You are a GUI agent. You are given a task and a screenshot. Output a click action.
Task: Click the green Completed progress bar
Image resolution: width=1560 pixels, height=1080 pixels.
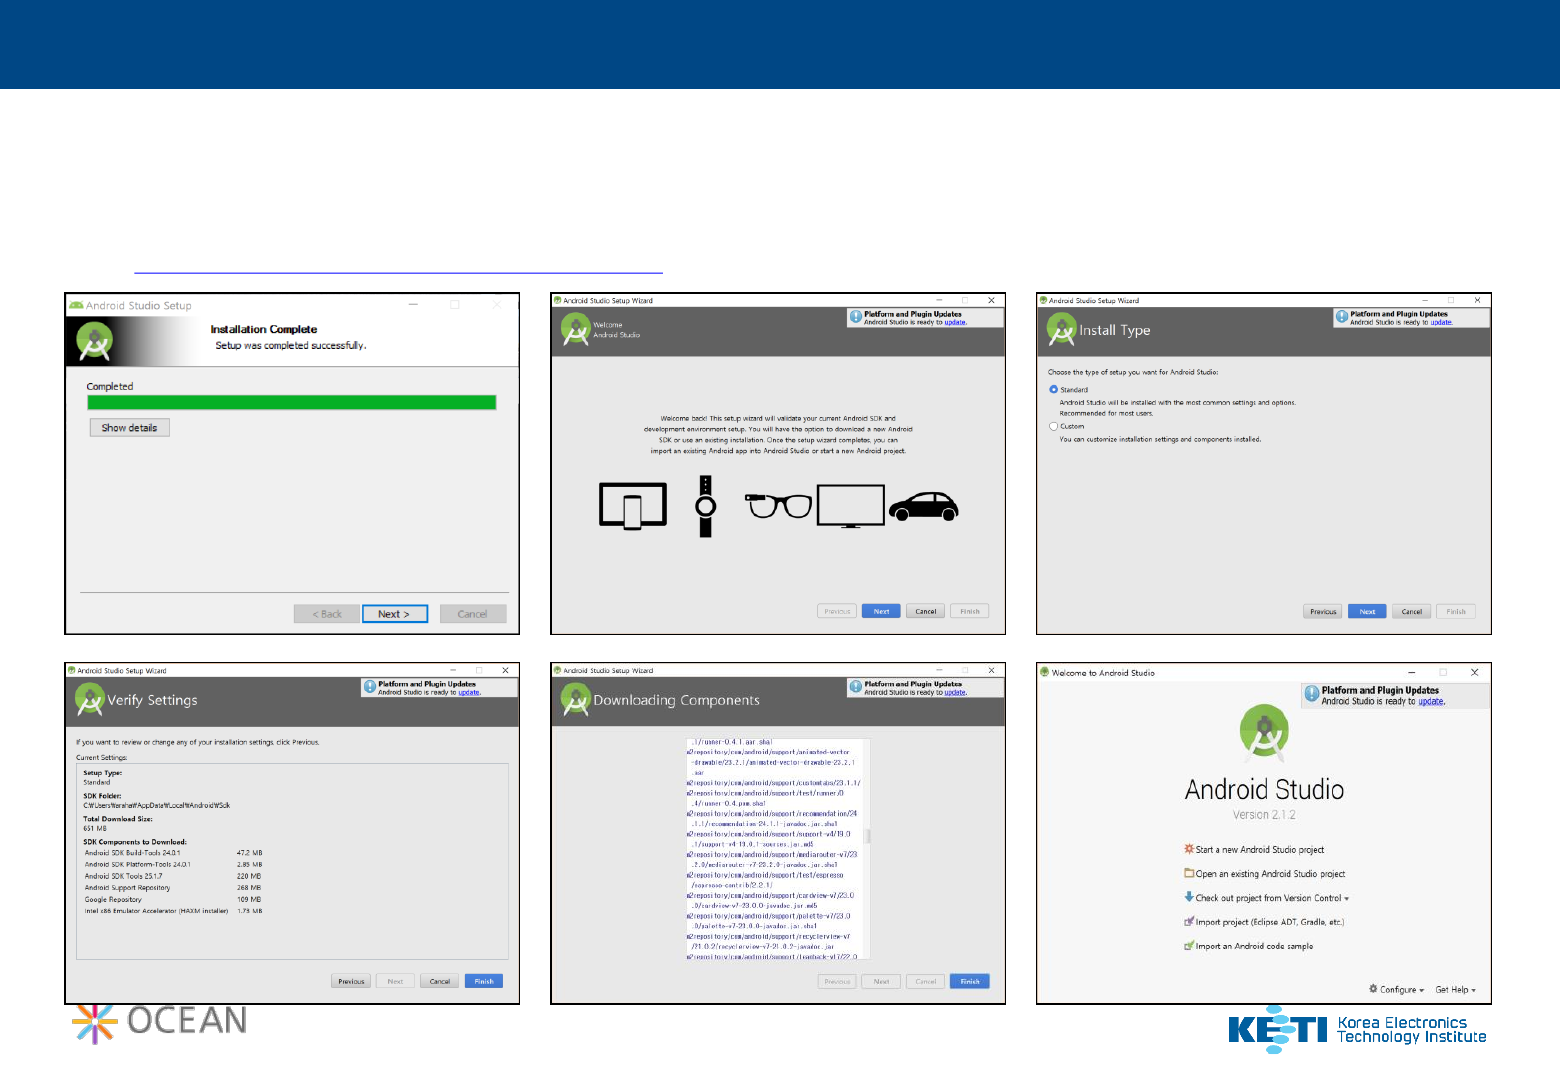point(292,402)
